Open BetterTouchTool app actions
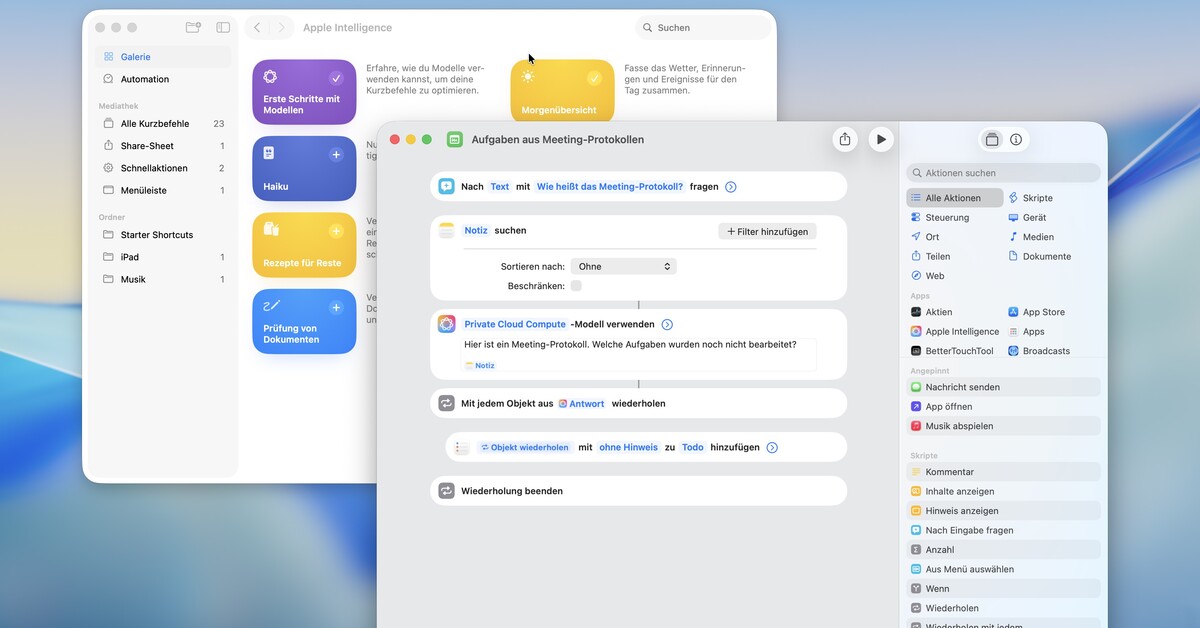1200x628 pixels. (x=955, y=351)
